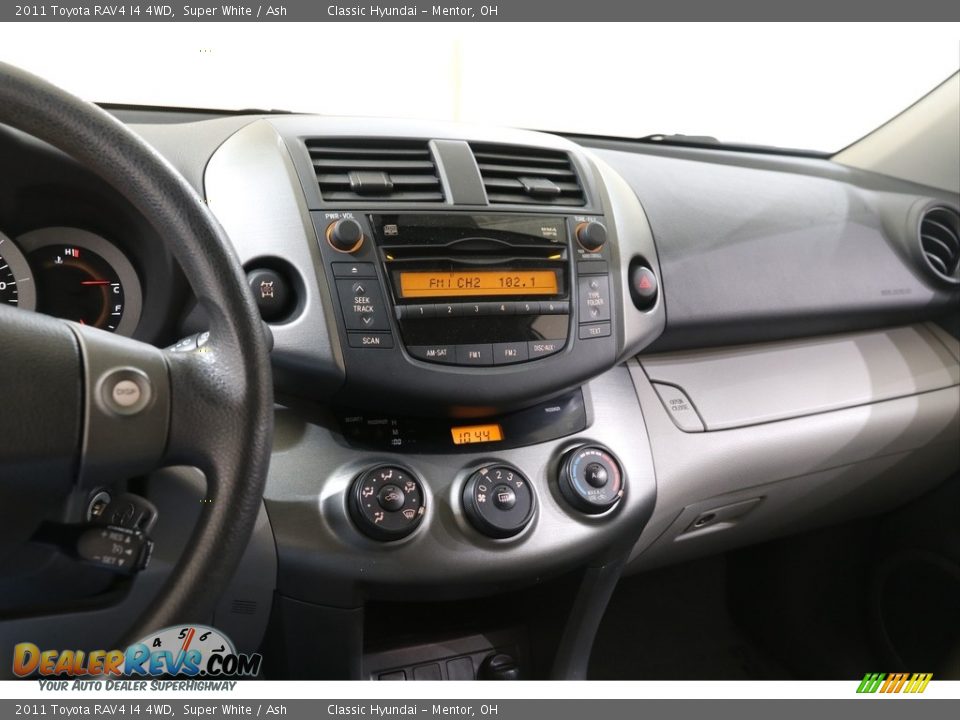Screen dimensions: 960x720
Task: Tap the TEXT button on the radio
Action: [x=594, y=331]
